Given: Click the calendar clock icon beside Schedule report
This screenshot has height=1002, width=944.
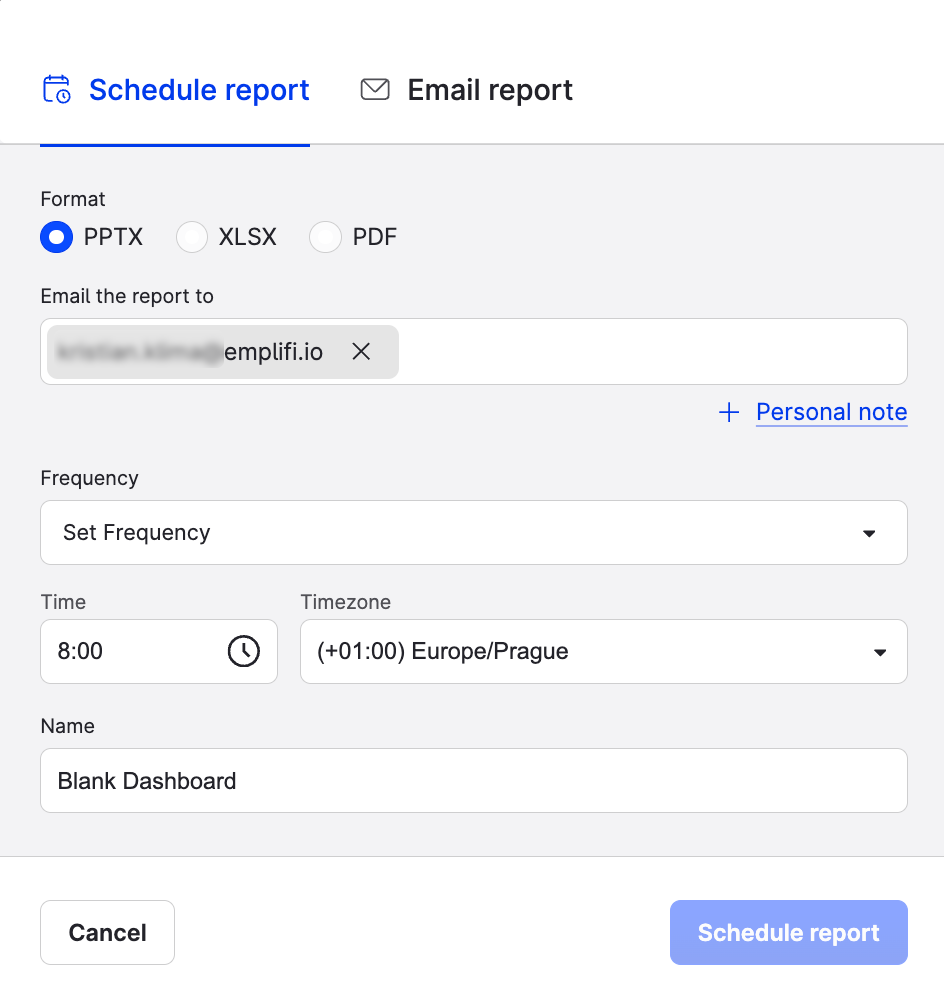Looking at the screenshot, I should click(56, 90).
